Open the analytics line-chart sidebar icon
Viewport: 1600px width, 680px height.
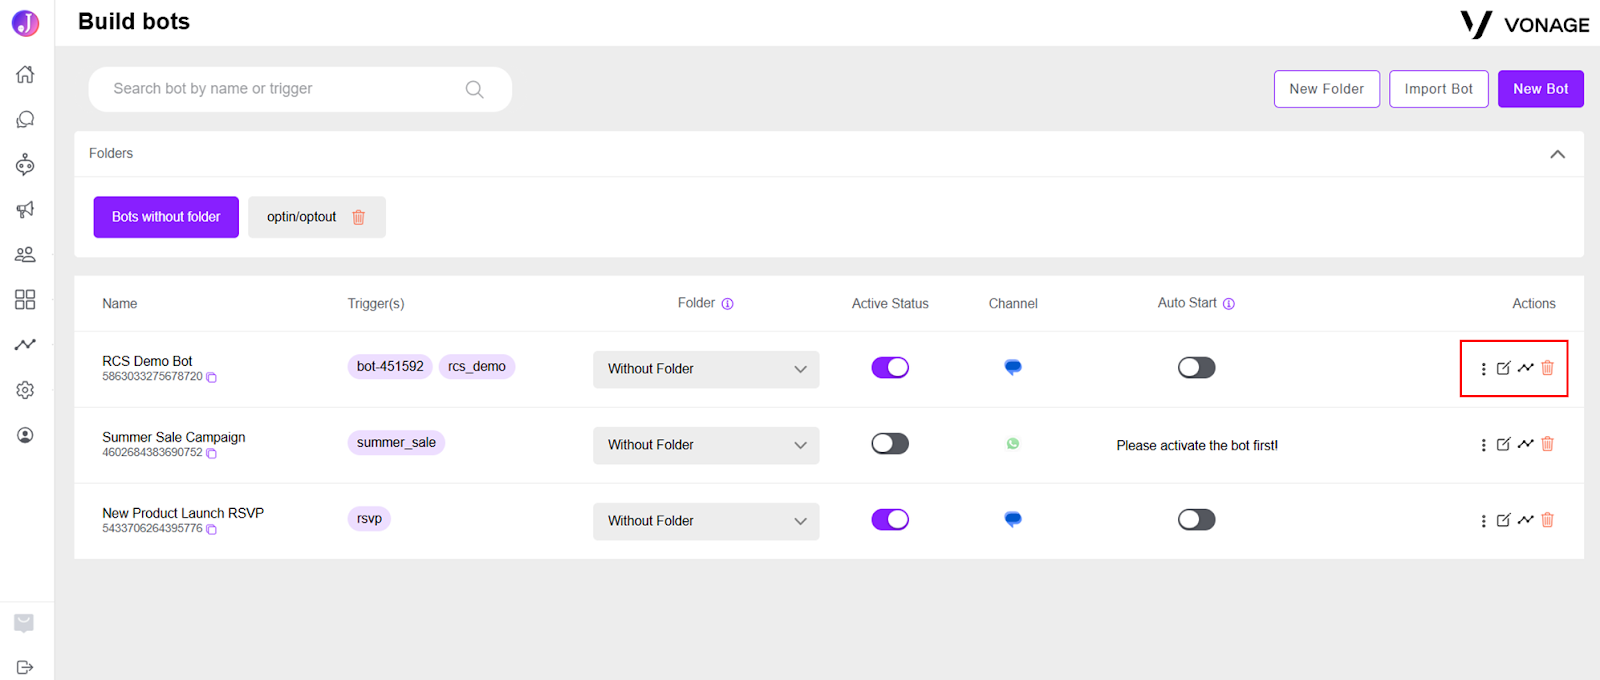click(25, 344)
